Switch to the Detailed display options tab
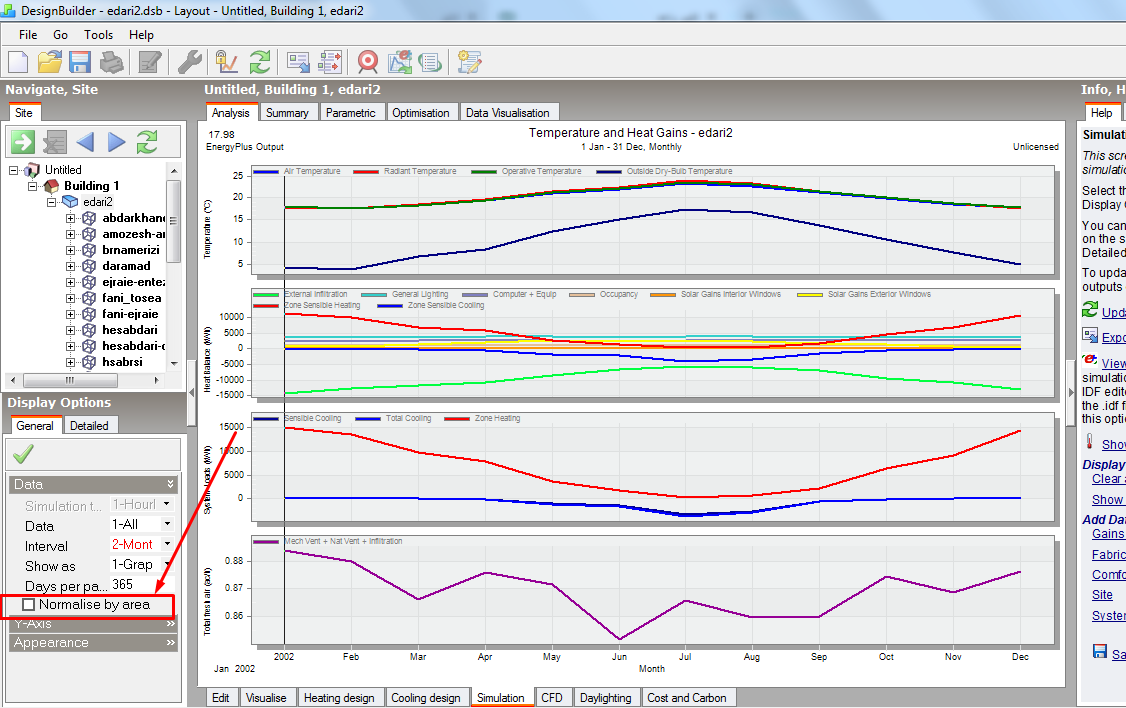The width and height of the screenshot is (1126, 708). [x=89, y=426]
